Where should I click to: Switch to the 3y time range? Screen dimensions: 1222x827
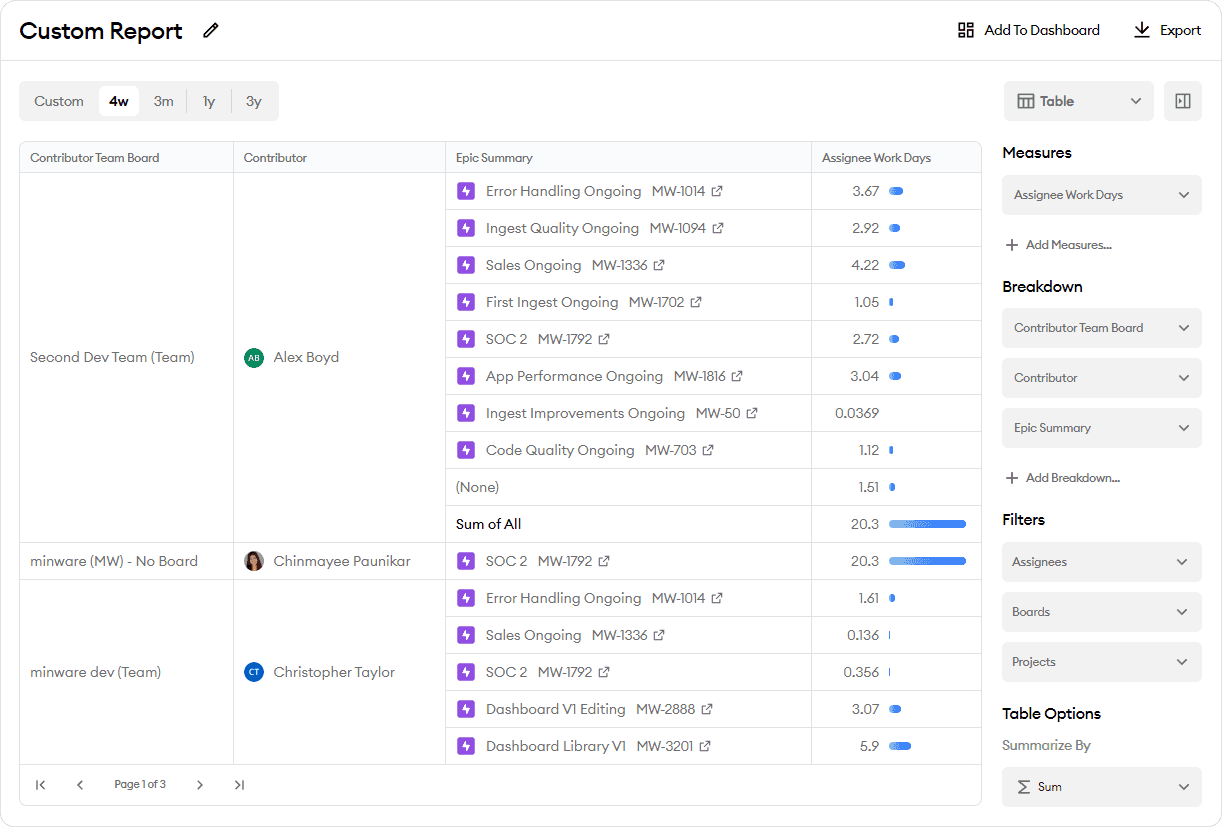254,101
